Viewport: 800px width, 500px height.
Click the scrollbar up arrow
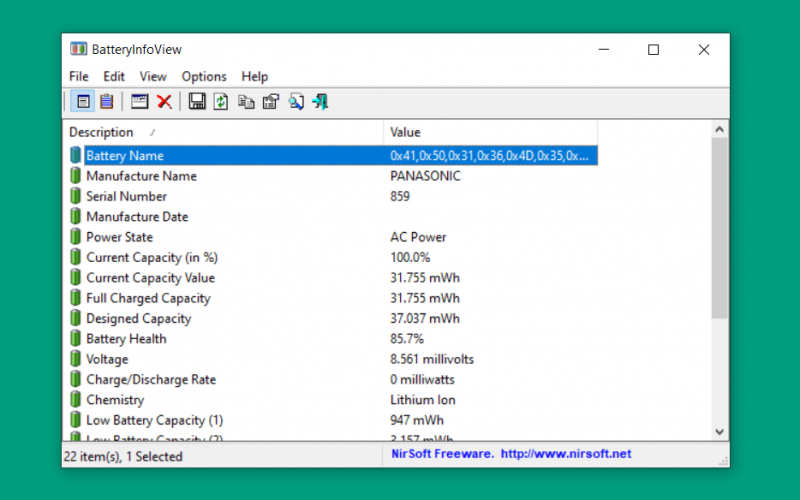[719, 130]
